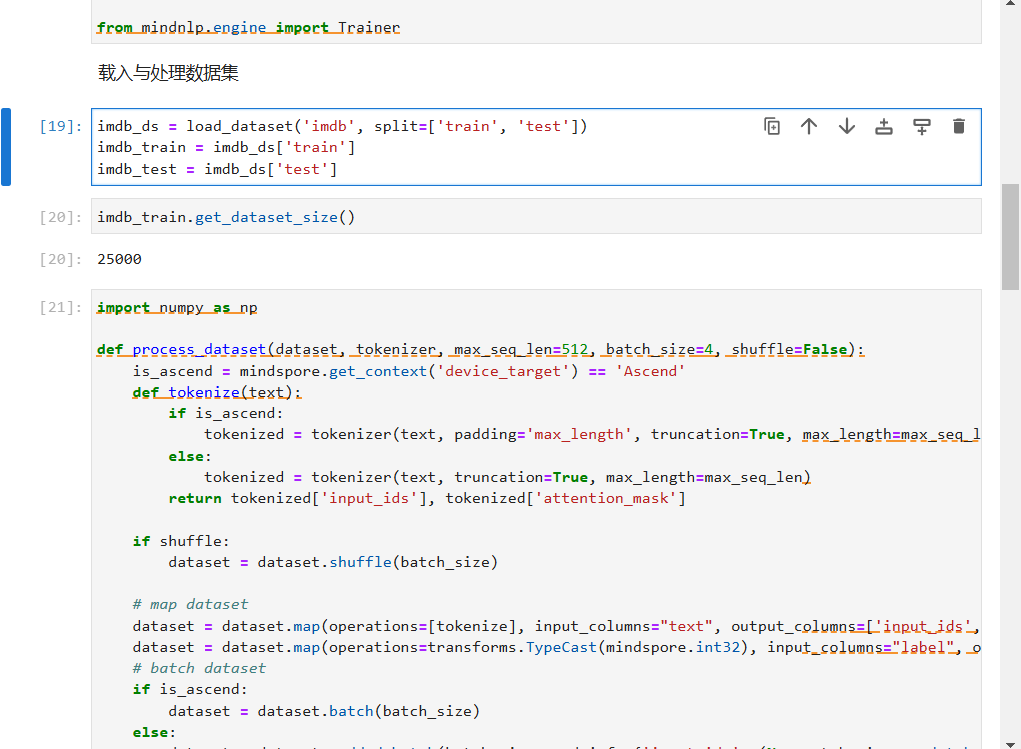Click the 'return tokenized' line
Image resolution: width=1021 pixels, height=749 pixels.
427,498
